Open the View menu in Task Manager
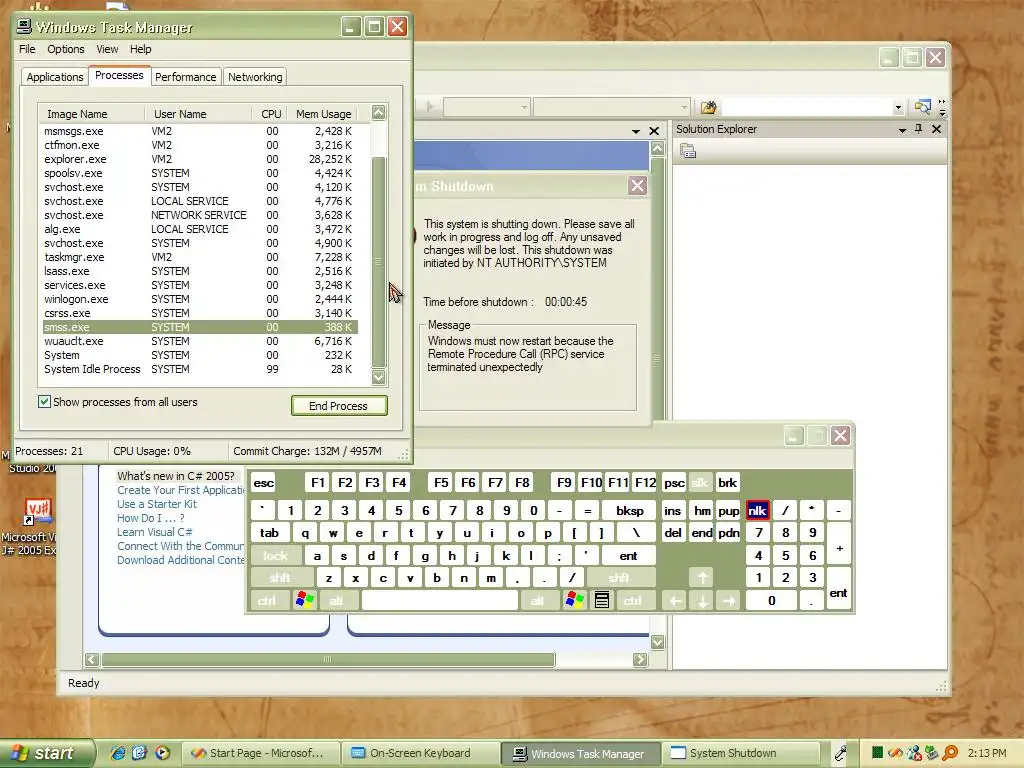The image size is (1024, 768). (x=107, y=49)
